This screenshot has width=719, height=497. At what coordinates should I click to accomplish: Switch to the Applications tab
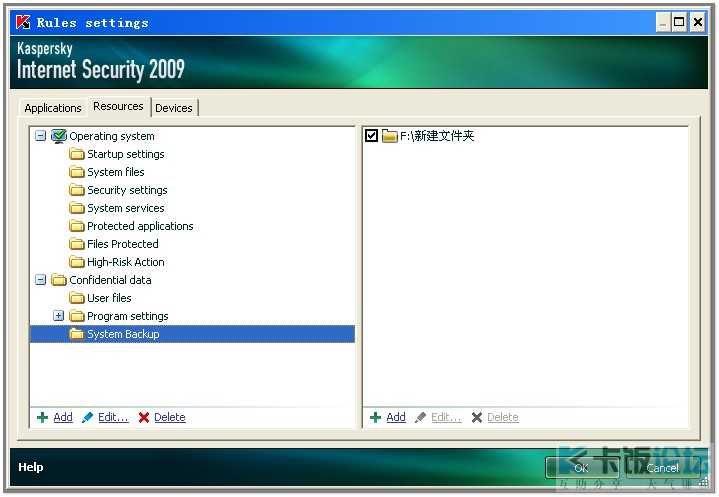(x=53, y=108)
